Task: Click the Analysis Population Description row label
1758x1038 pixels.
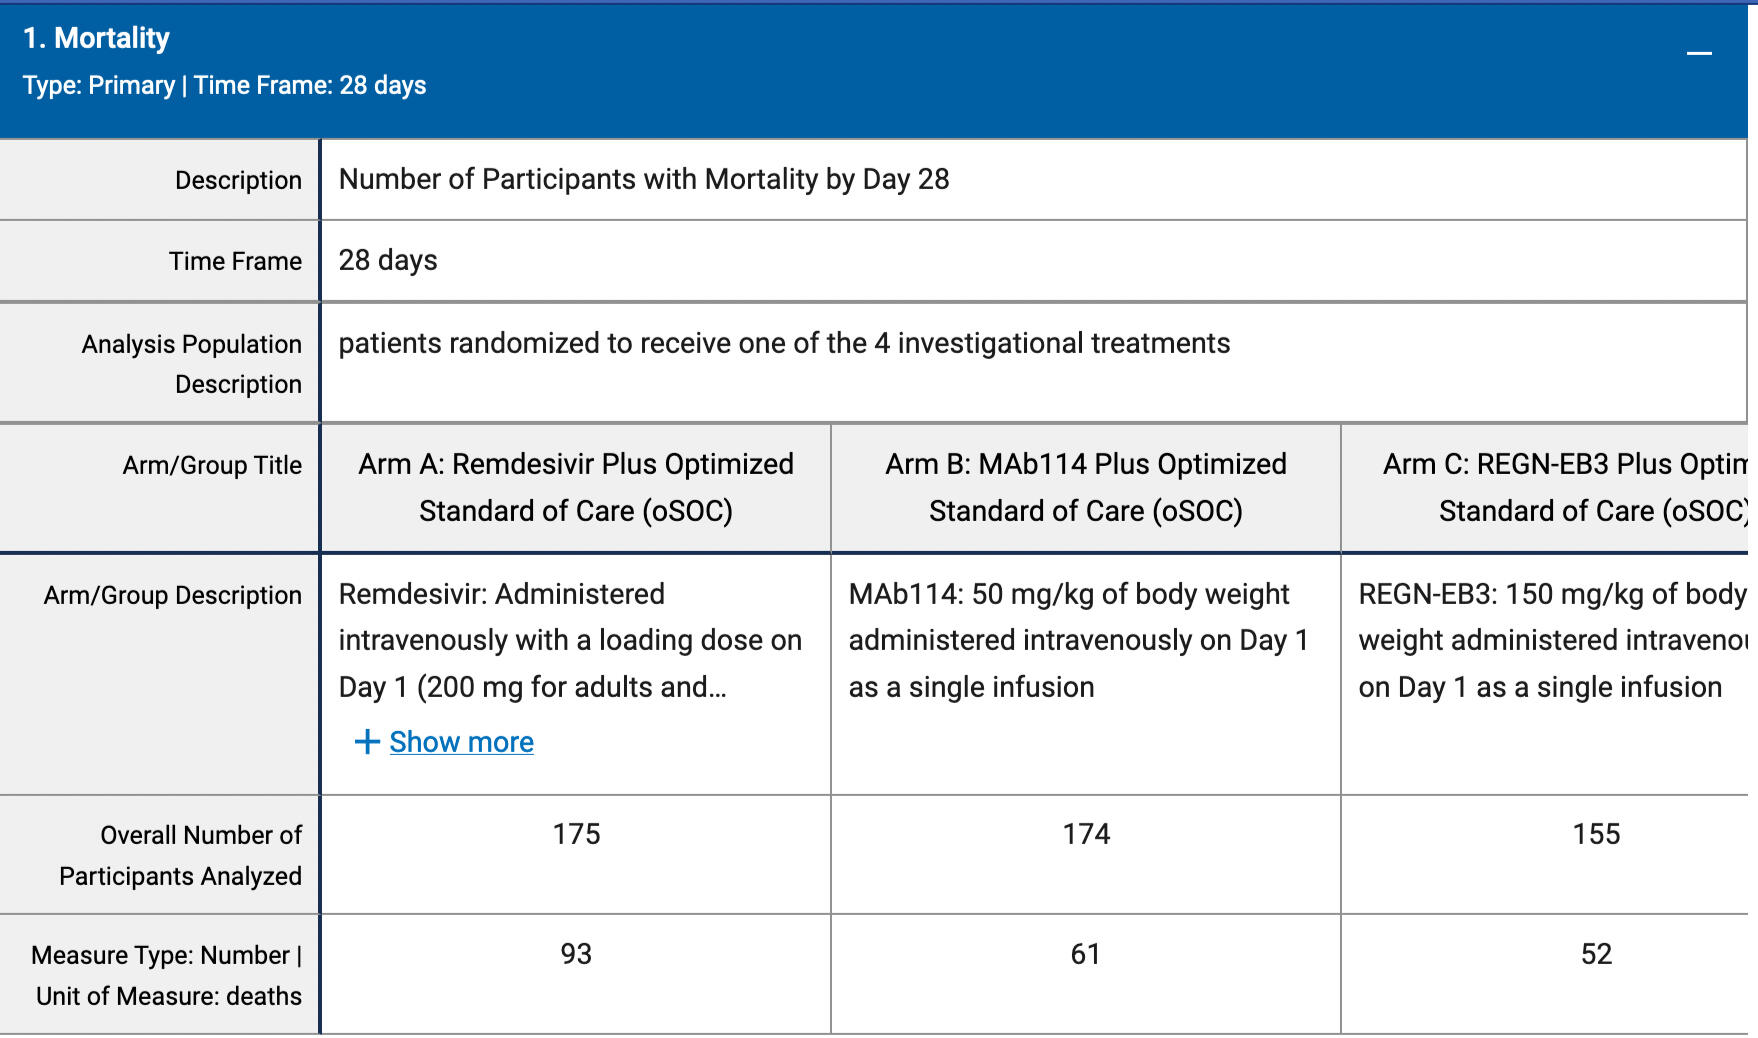Action: click(191, 364)
